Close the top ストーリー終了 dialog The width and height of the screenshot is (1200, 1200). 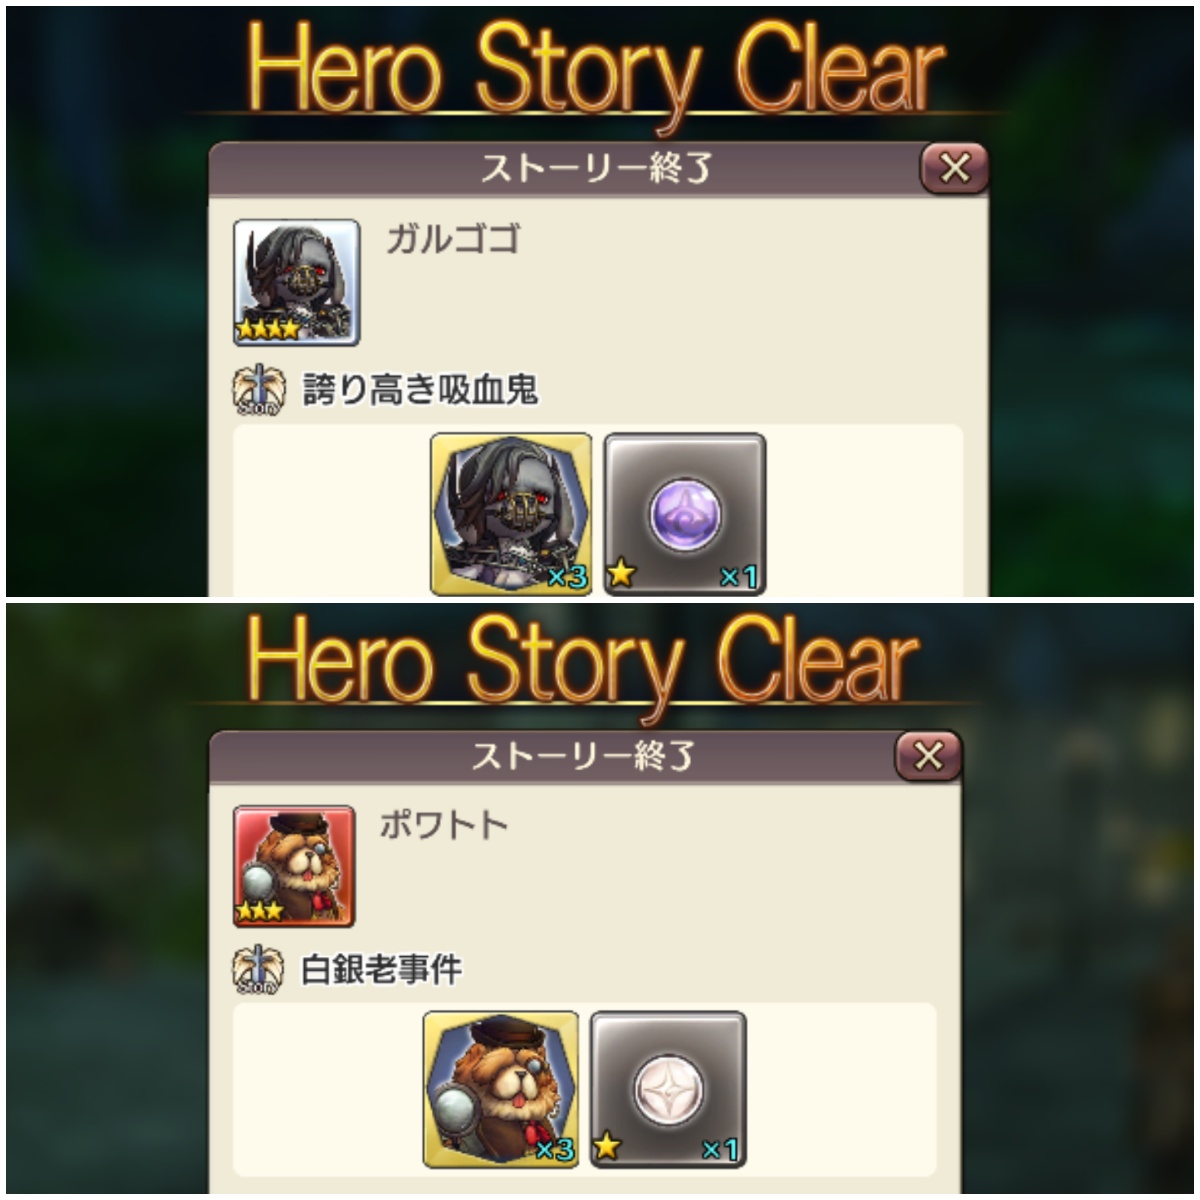953,169
